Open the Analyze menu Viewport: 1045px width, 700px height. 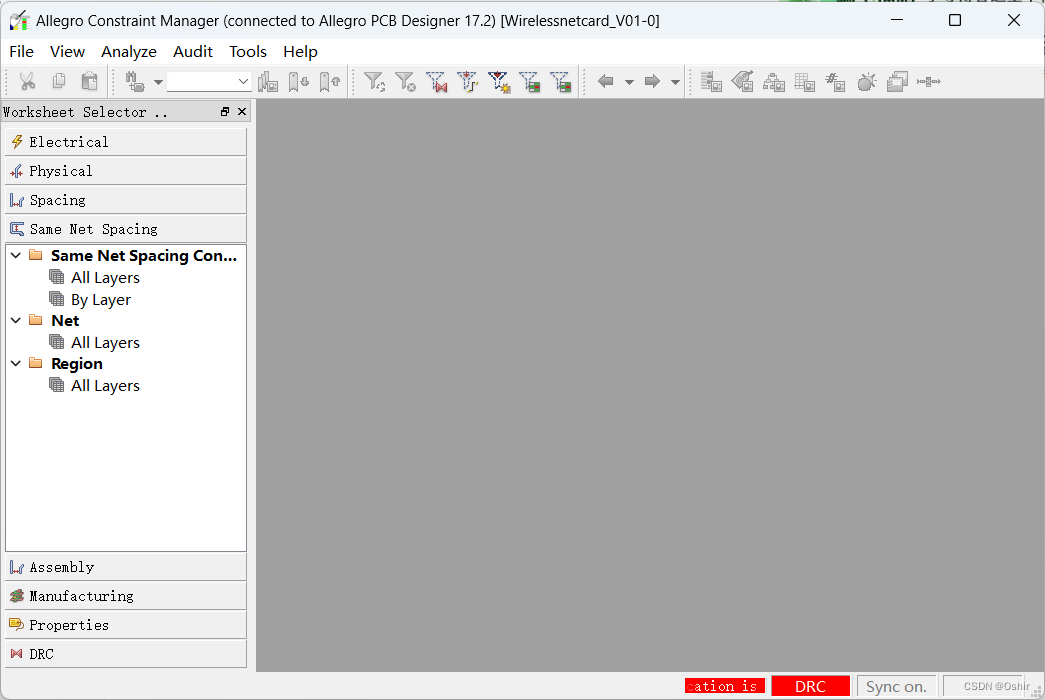click(129, 52)
